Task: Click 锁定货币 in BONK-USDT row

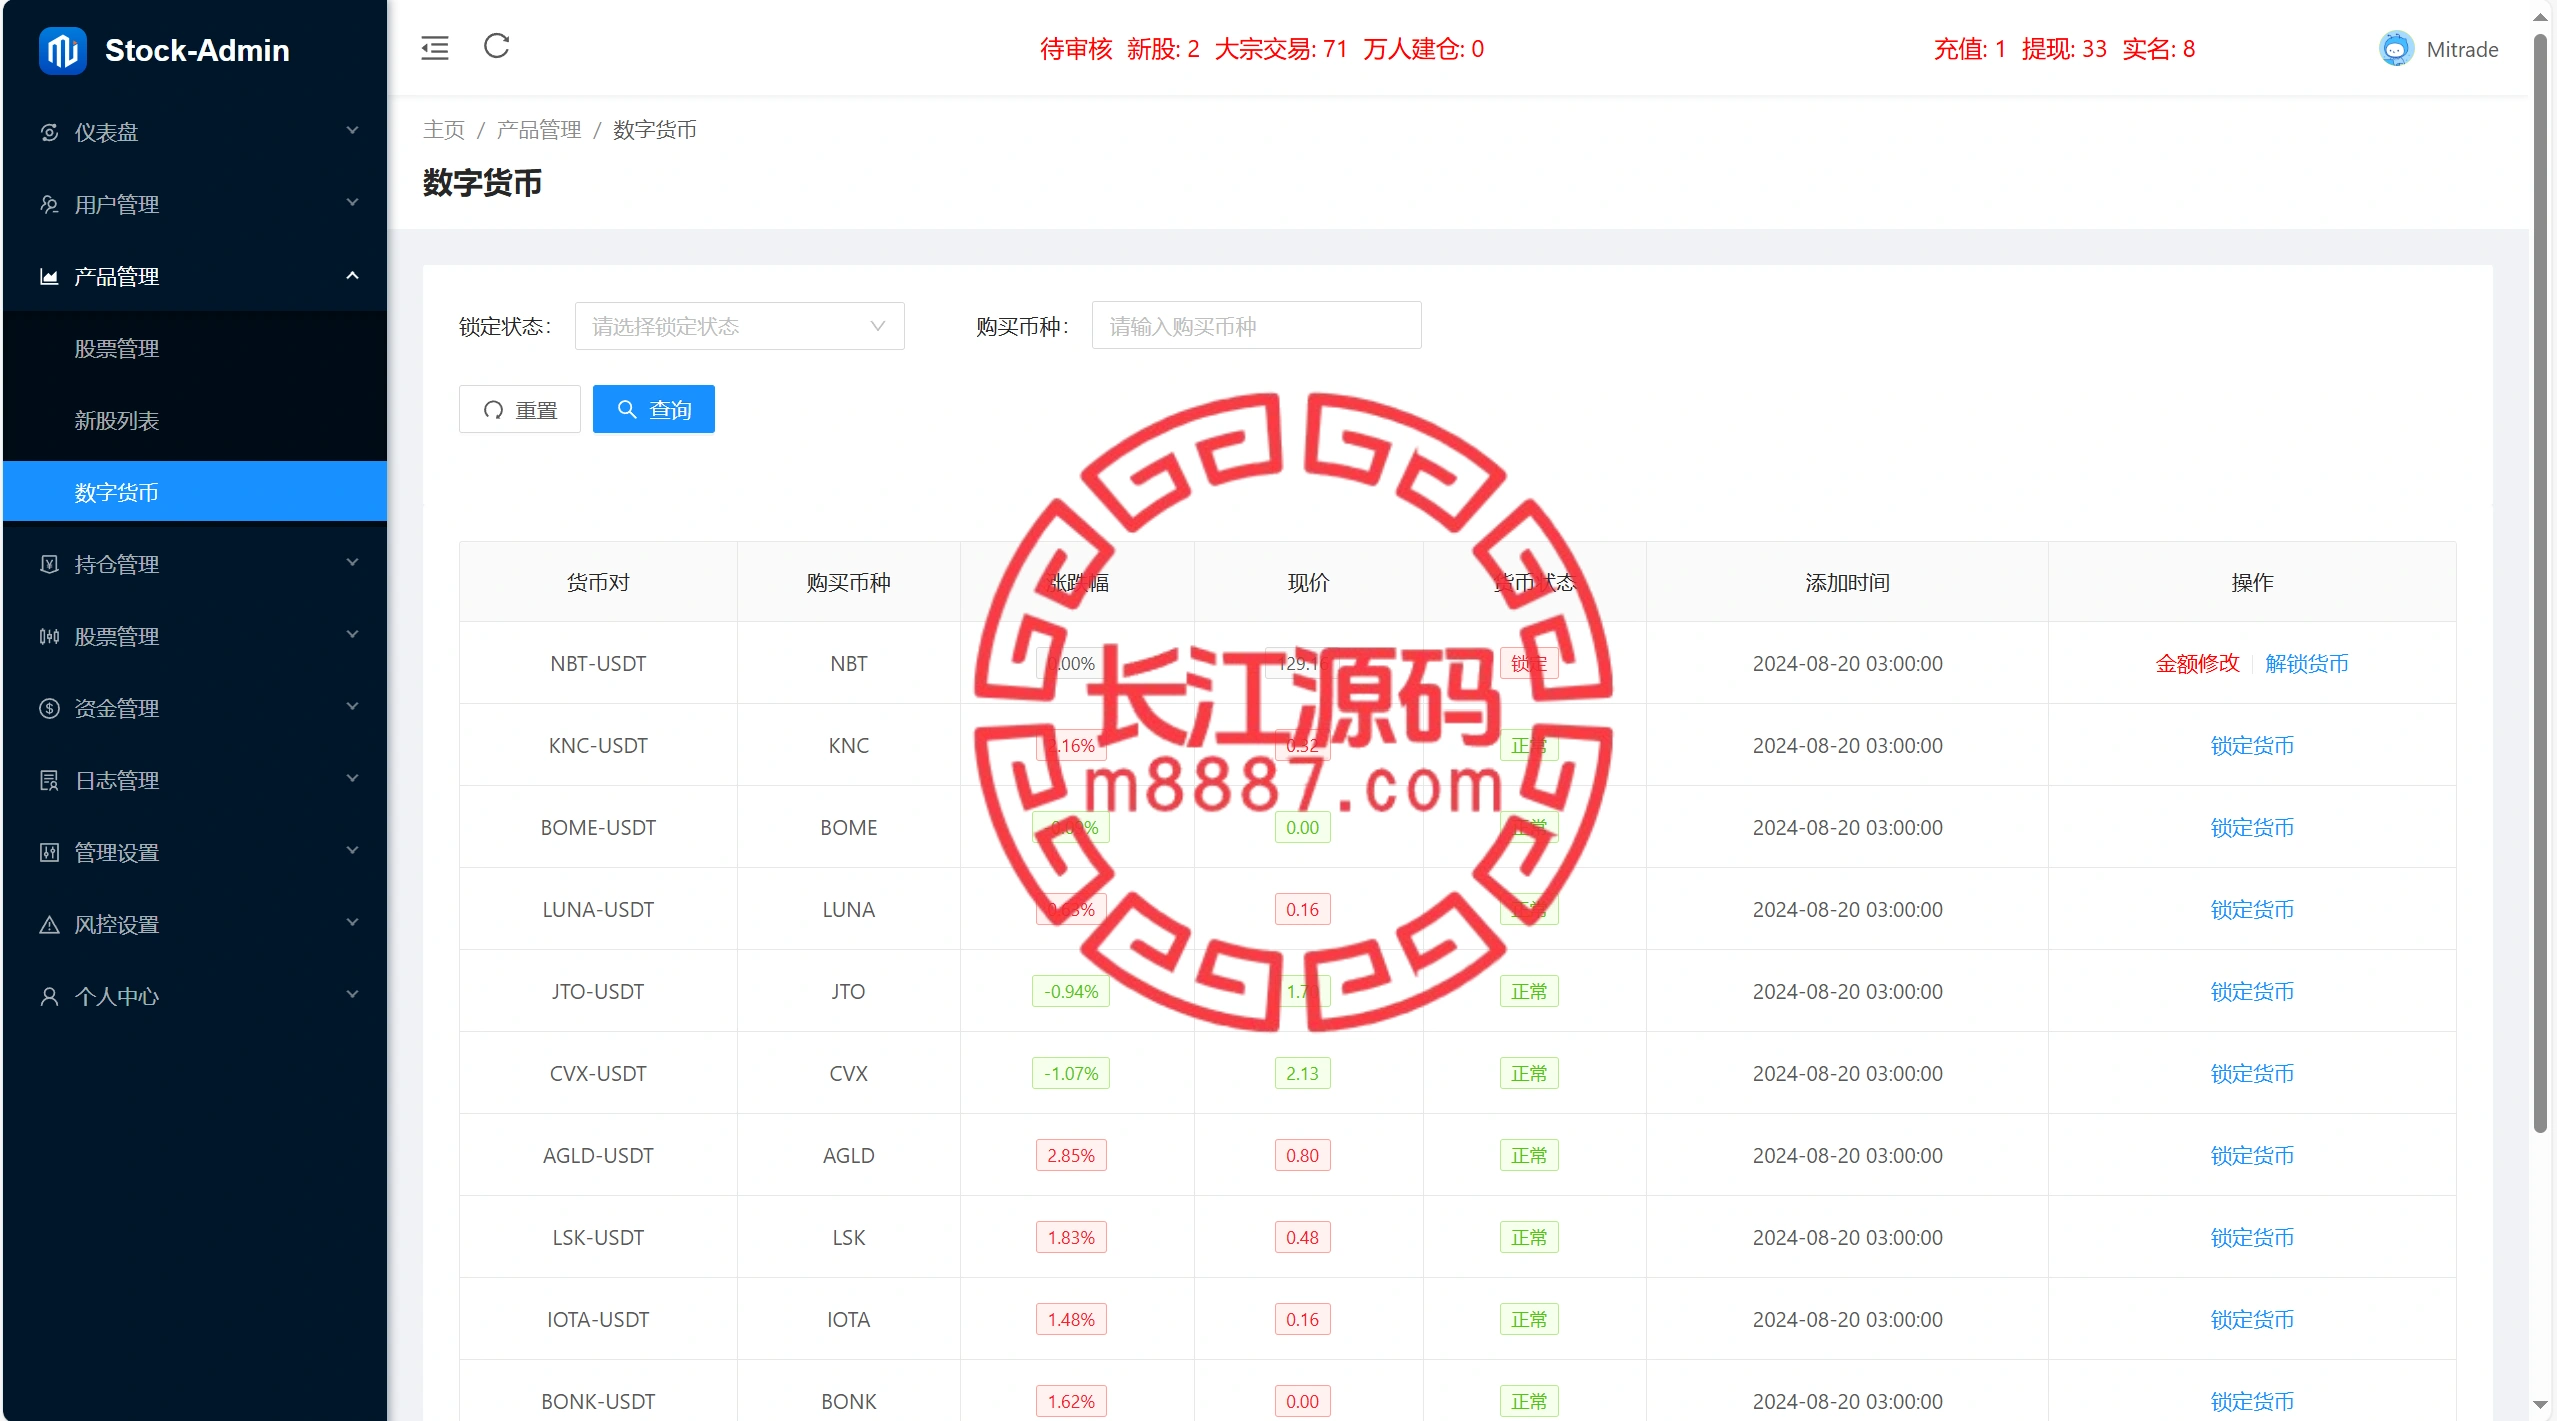Action: click(2252, 1401)
